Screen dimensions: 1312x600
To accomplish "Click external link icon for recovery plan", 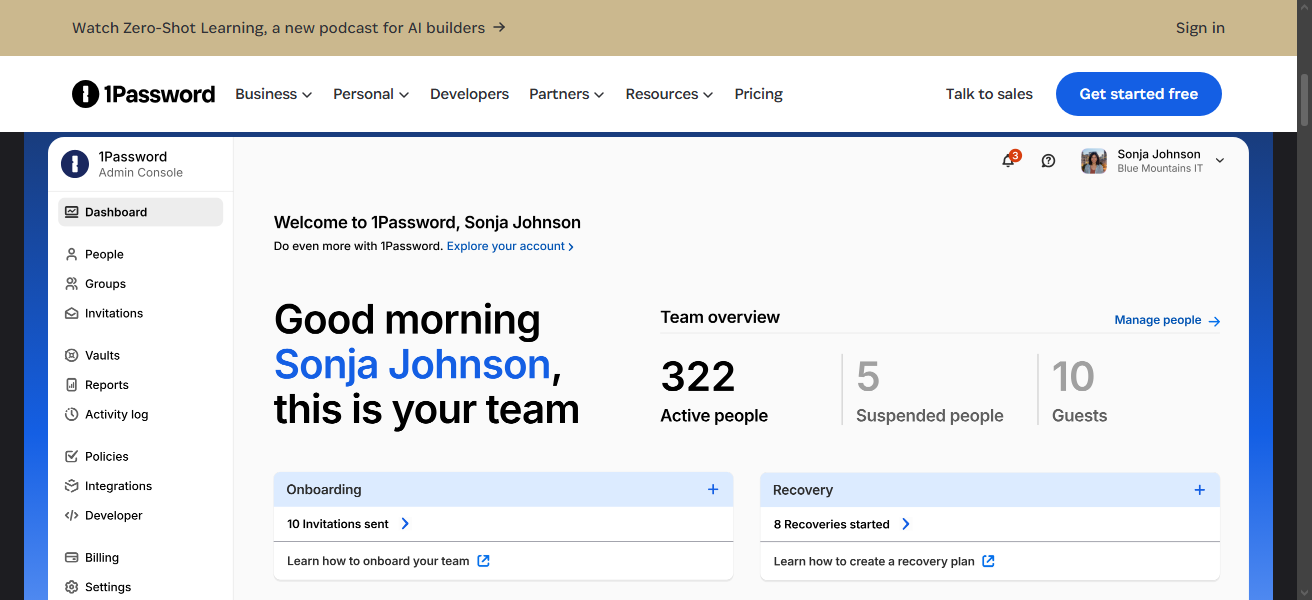I will [988, 561].
